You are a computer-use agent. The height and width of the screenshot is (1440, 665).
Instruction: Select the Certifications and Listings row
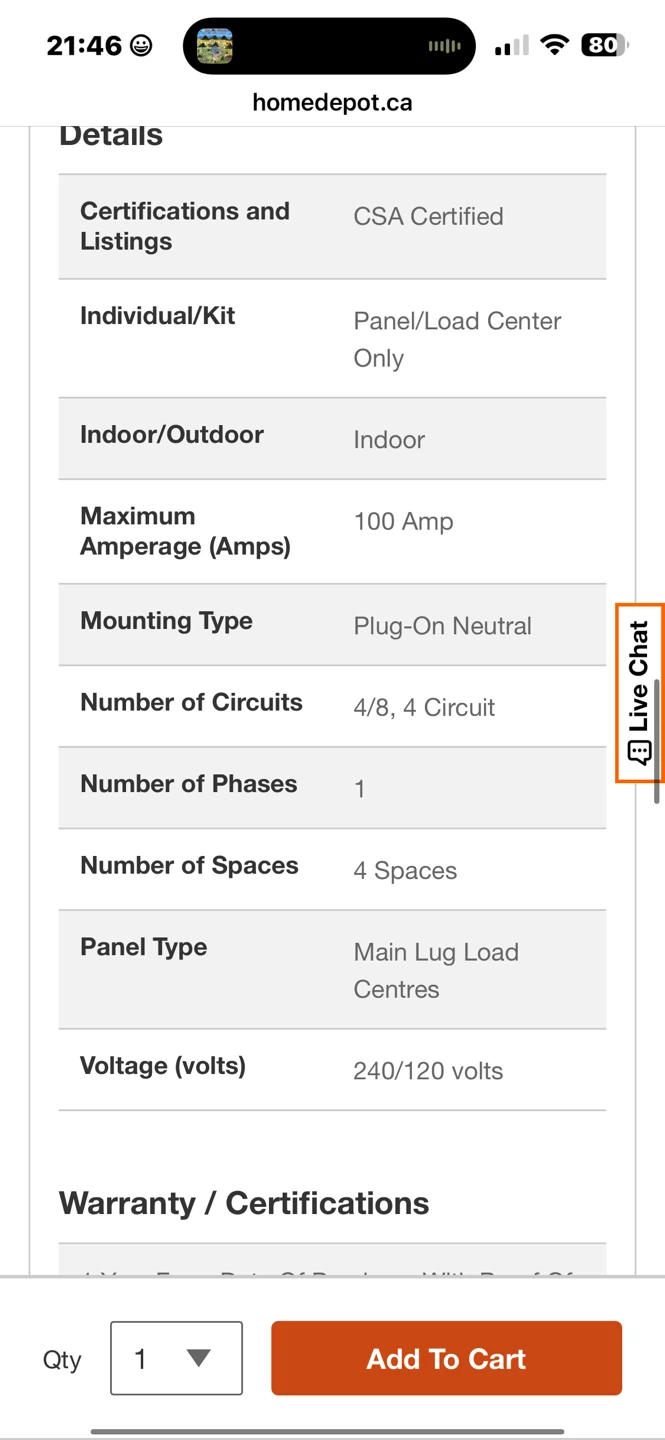tap(332, 227)
